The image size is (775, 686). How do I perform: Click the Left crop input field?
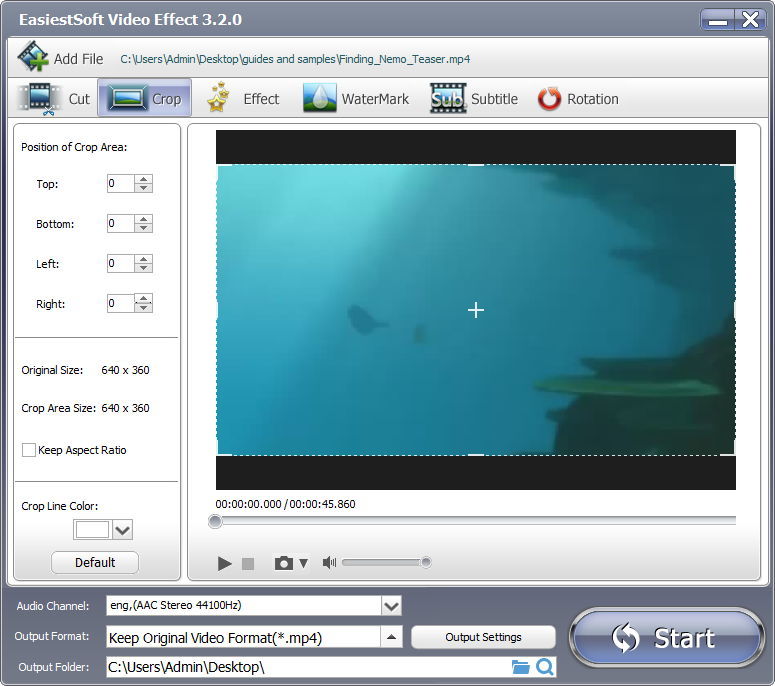[121, 263]
